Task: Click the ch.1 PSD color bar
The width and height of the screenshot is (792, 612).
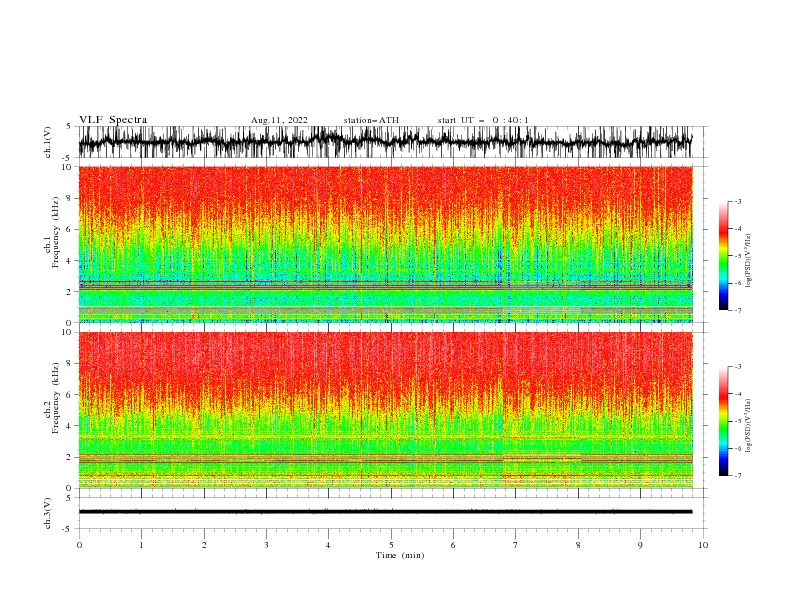Action: coord(723,256)
